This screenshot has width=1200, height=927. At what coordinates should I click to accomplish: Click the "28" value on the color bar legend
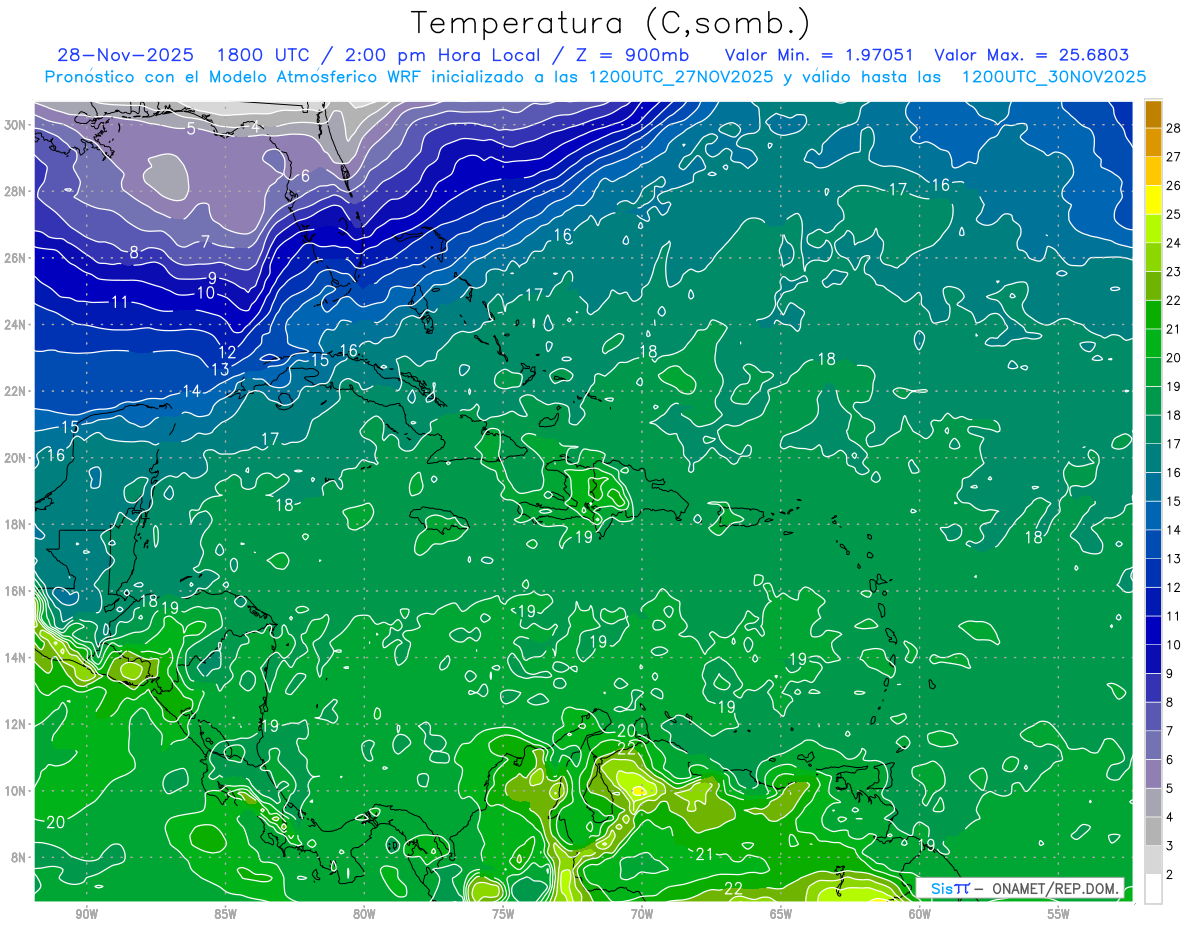1174,127
